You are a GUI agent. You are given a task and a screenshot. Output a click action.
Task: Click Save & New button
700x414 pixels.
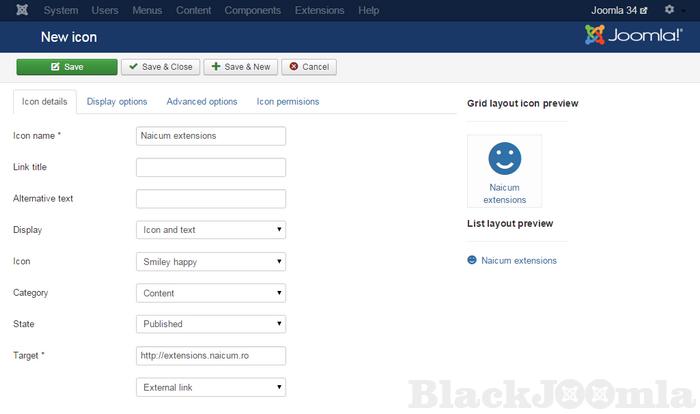point(240,67)
